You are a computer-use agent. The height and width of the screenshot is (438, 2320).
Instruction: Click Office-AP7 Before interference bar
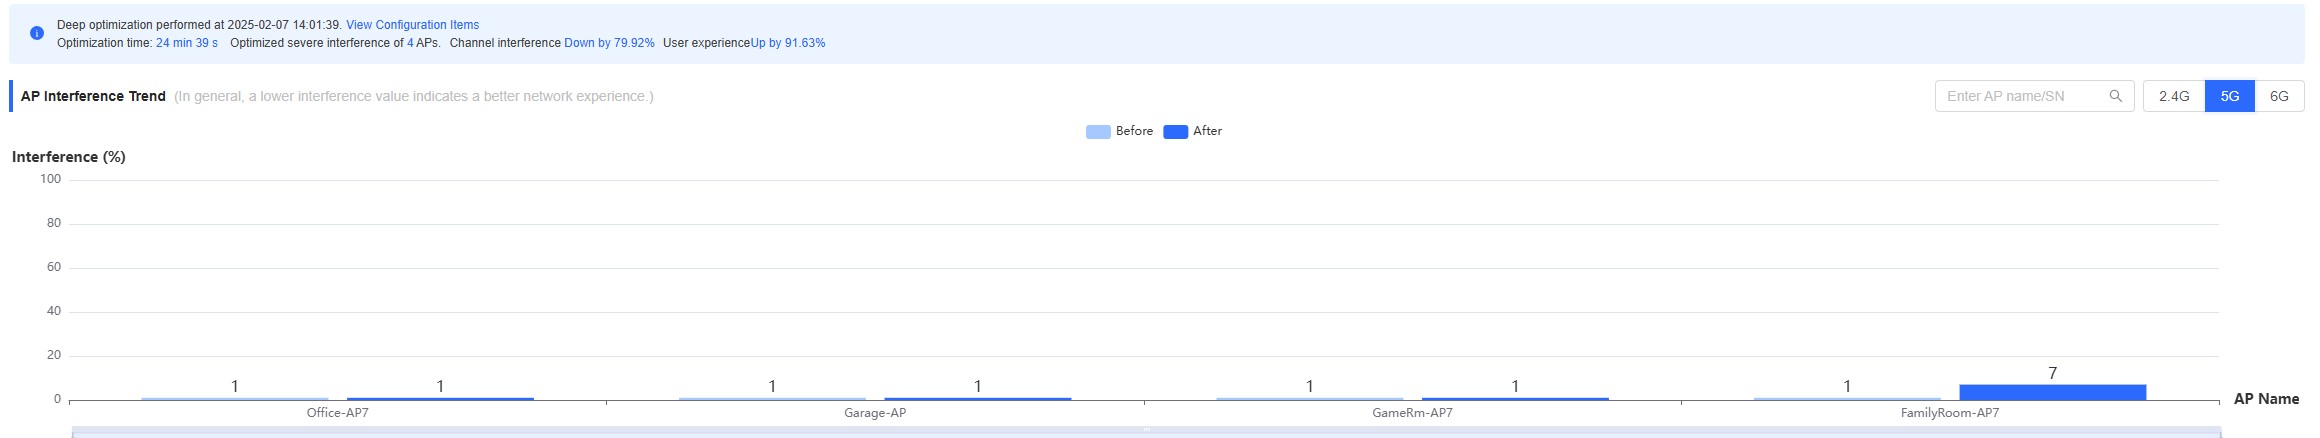(x=235, y=399)
